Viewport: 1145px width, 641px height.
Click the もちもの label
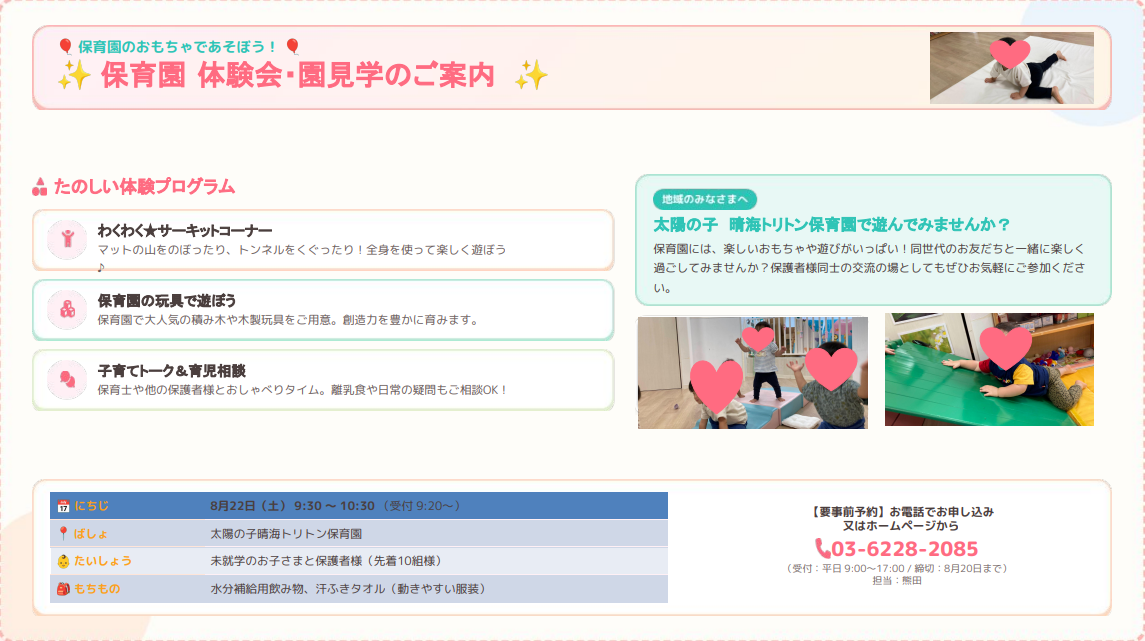[97, 589]
